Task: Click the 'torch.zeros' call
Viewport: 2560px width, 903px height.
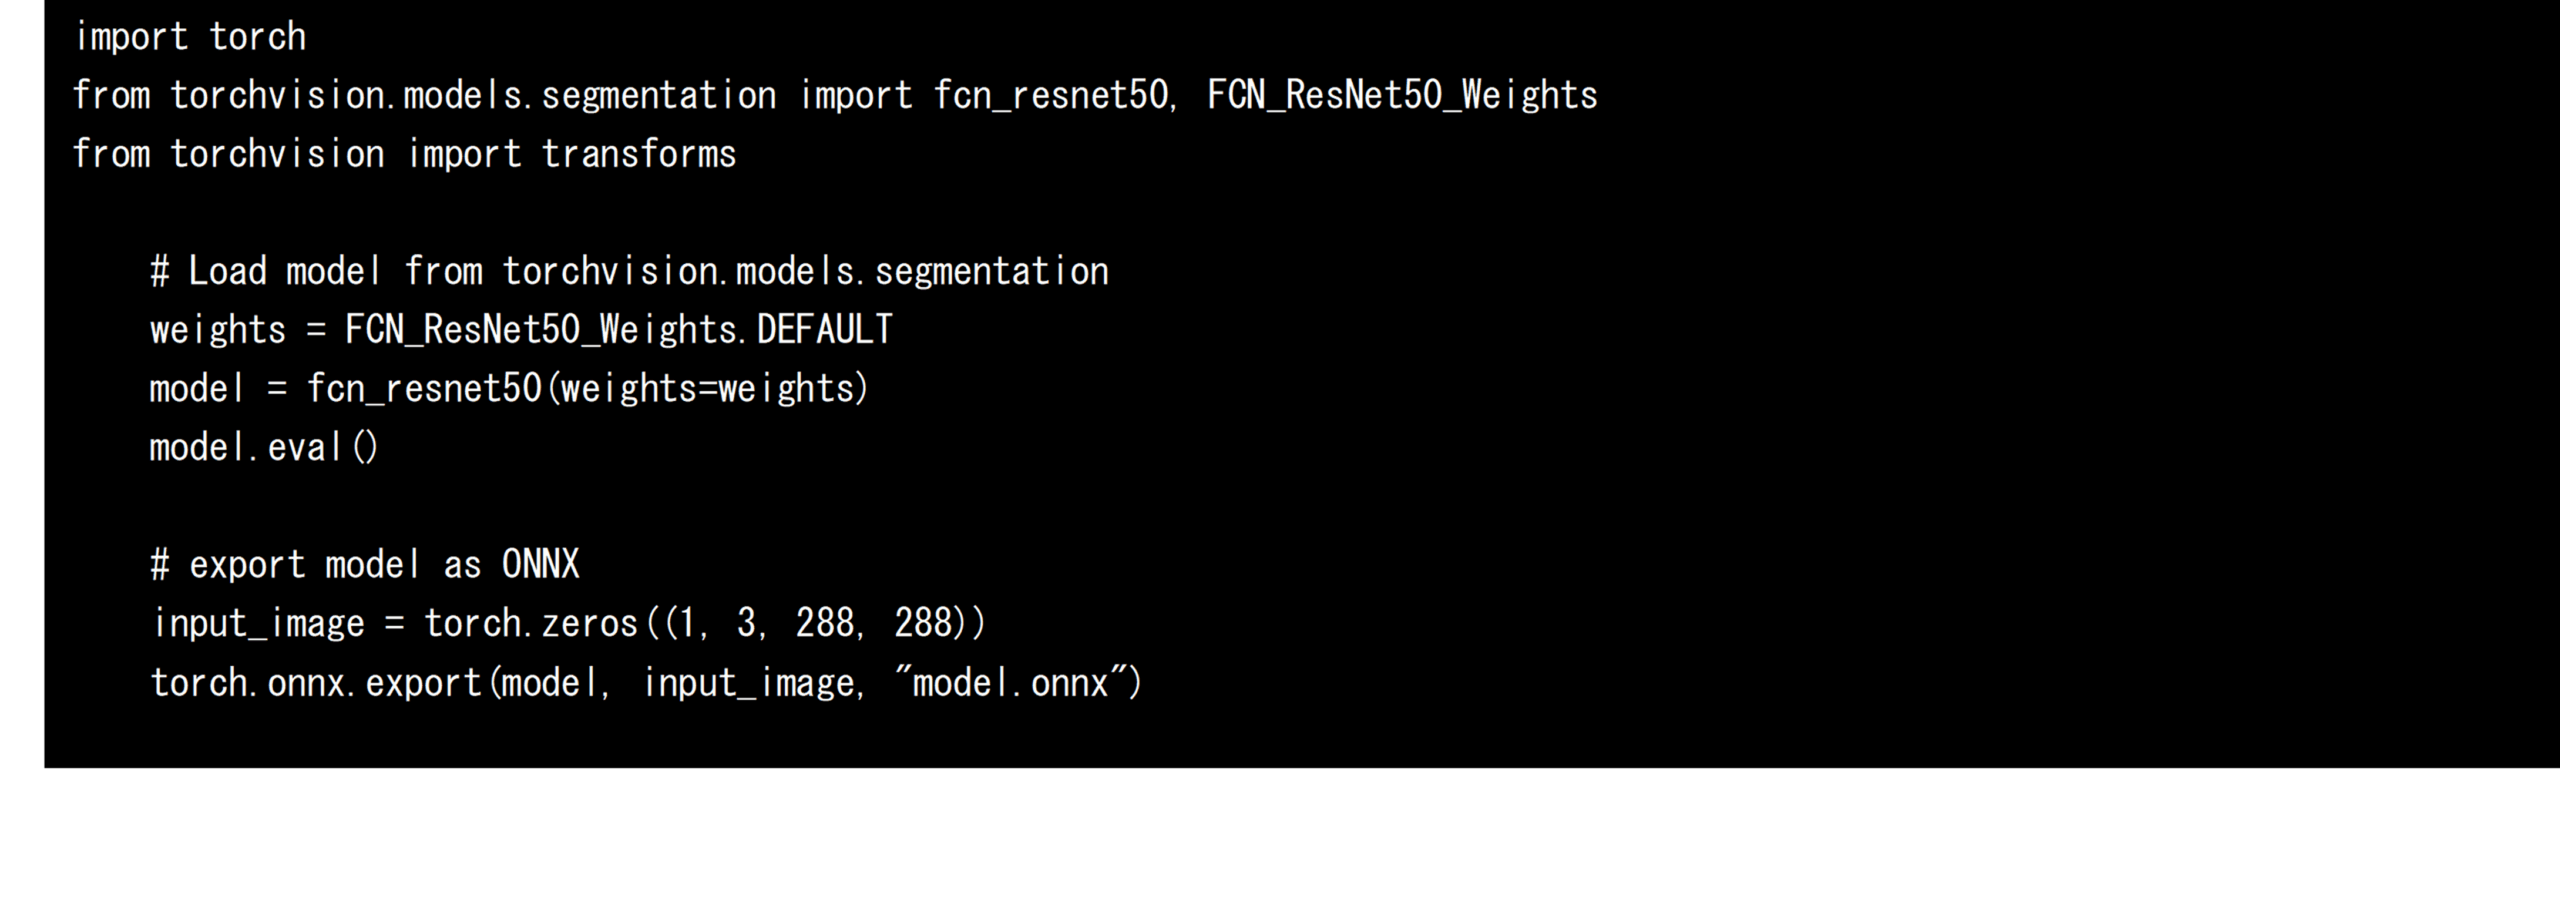Action: coord(531,624)
